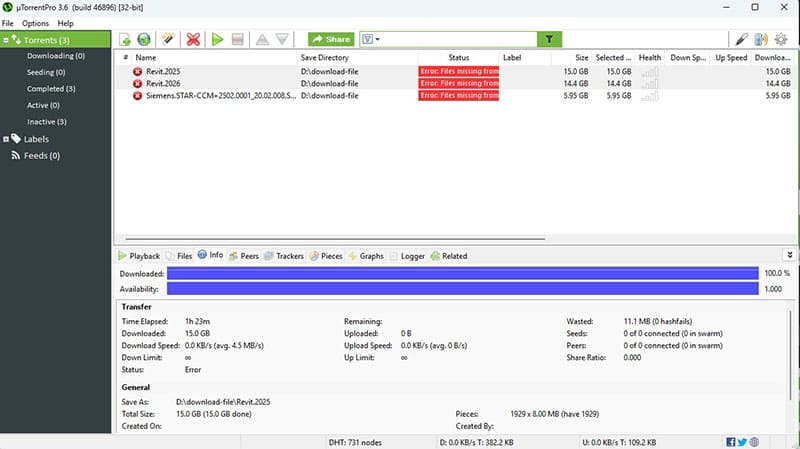
Task: Click the pen customize icon in toolbar
Action: [x=741, y=39]
